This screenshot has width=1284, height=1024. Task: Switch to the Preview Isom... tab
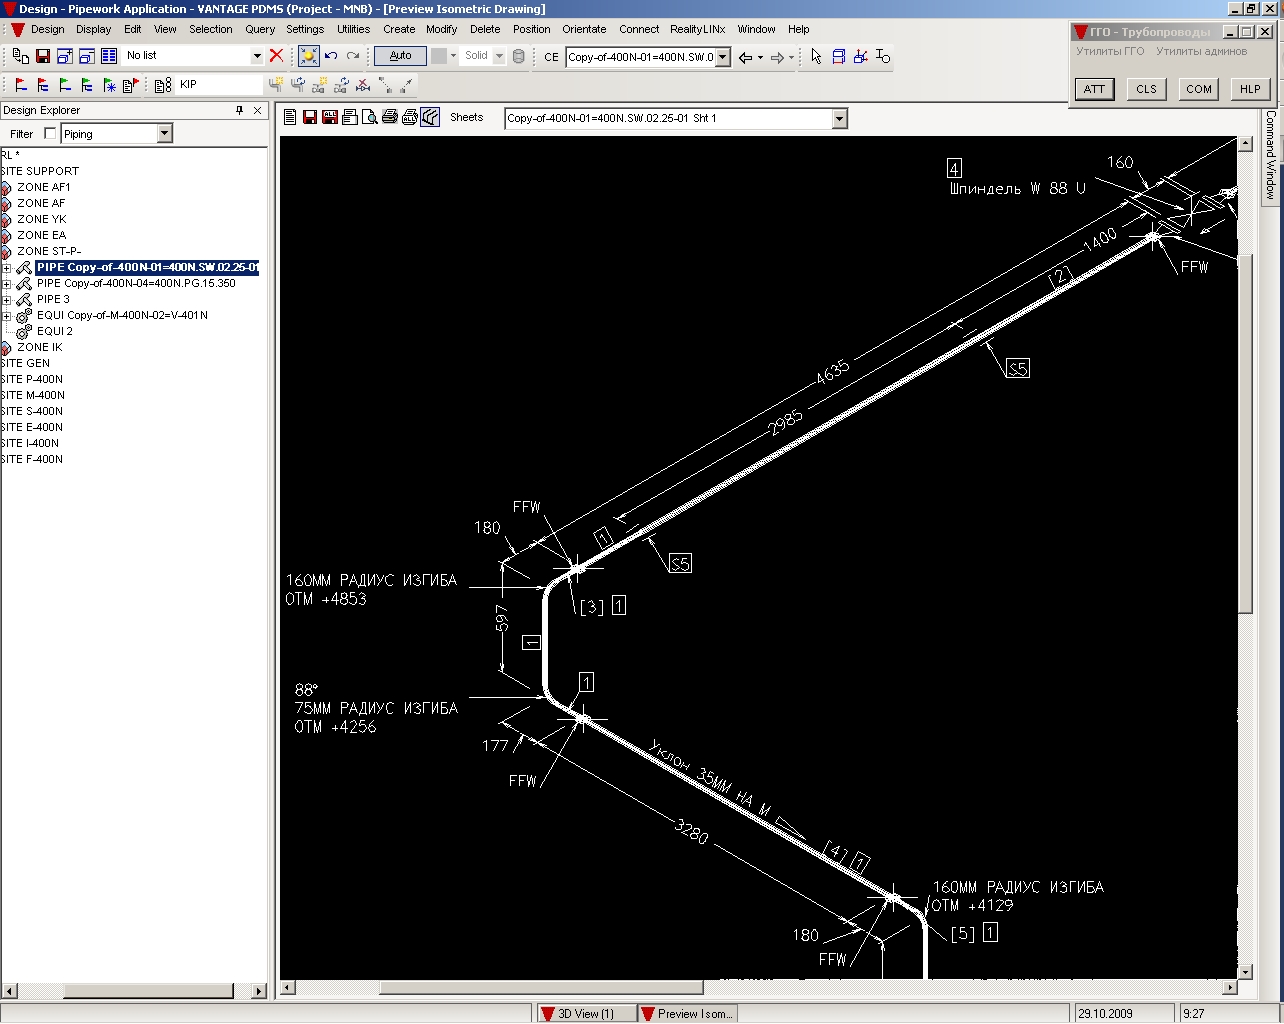(x=687, y=1013)
